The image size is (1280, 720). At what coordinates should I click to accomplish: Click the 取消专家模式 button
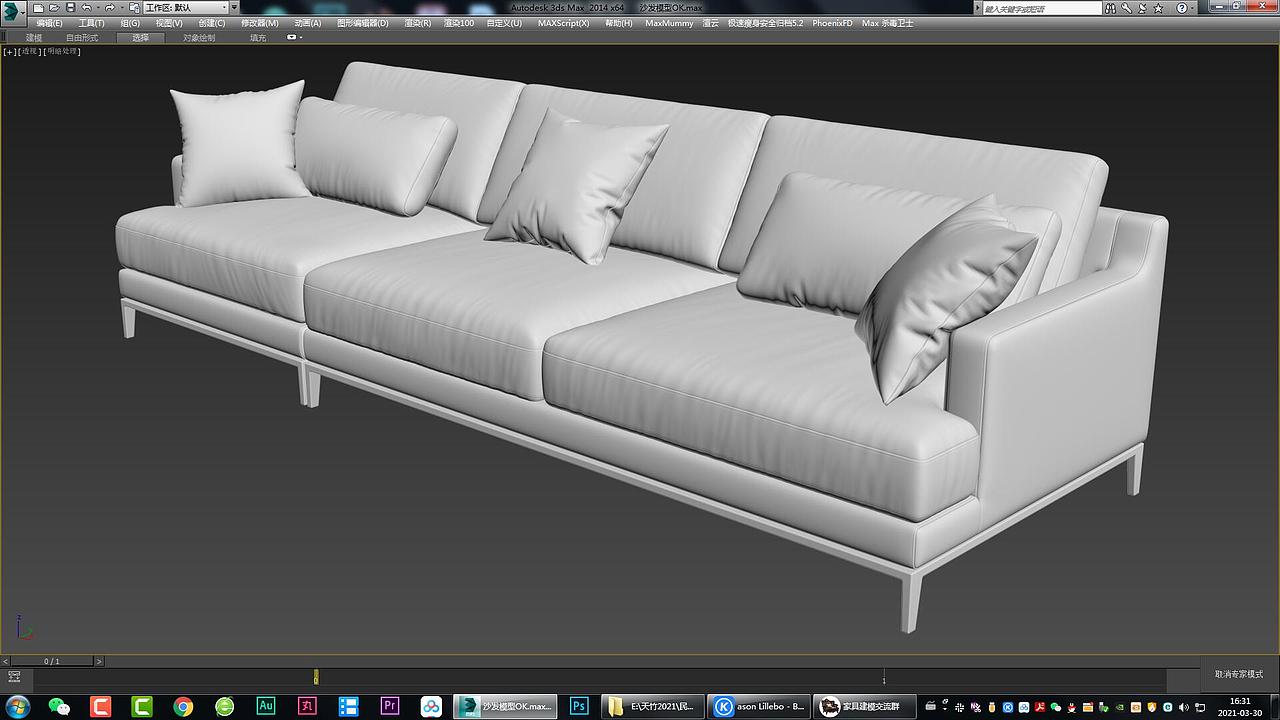click(1238, 674)
